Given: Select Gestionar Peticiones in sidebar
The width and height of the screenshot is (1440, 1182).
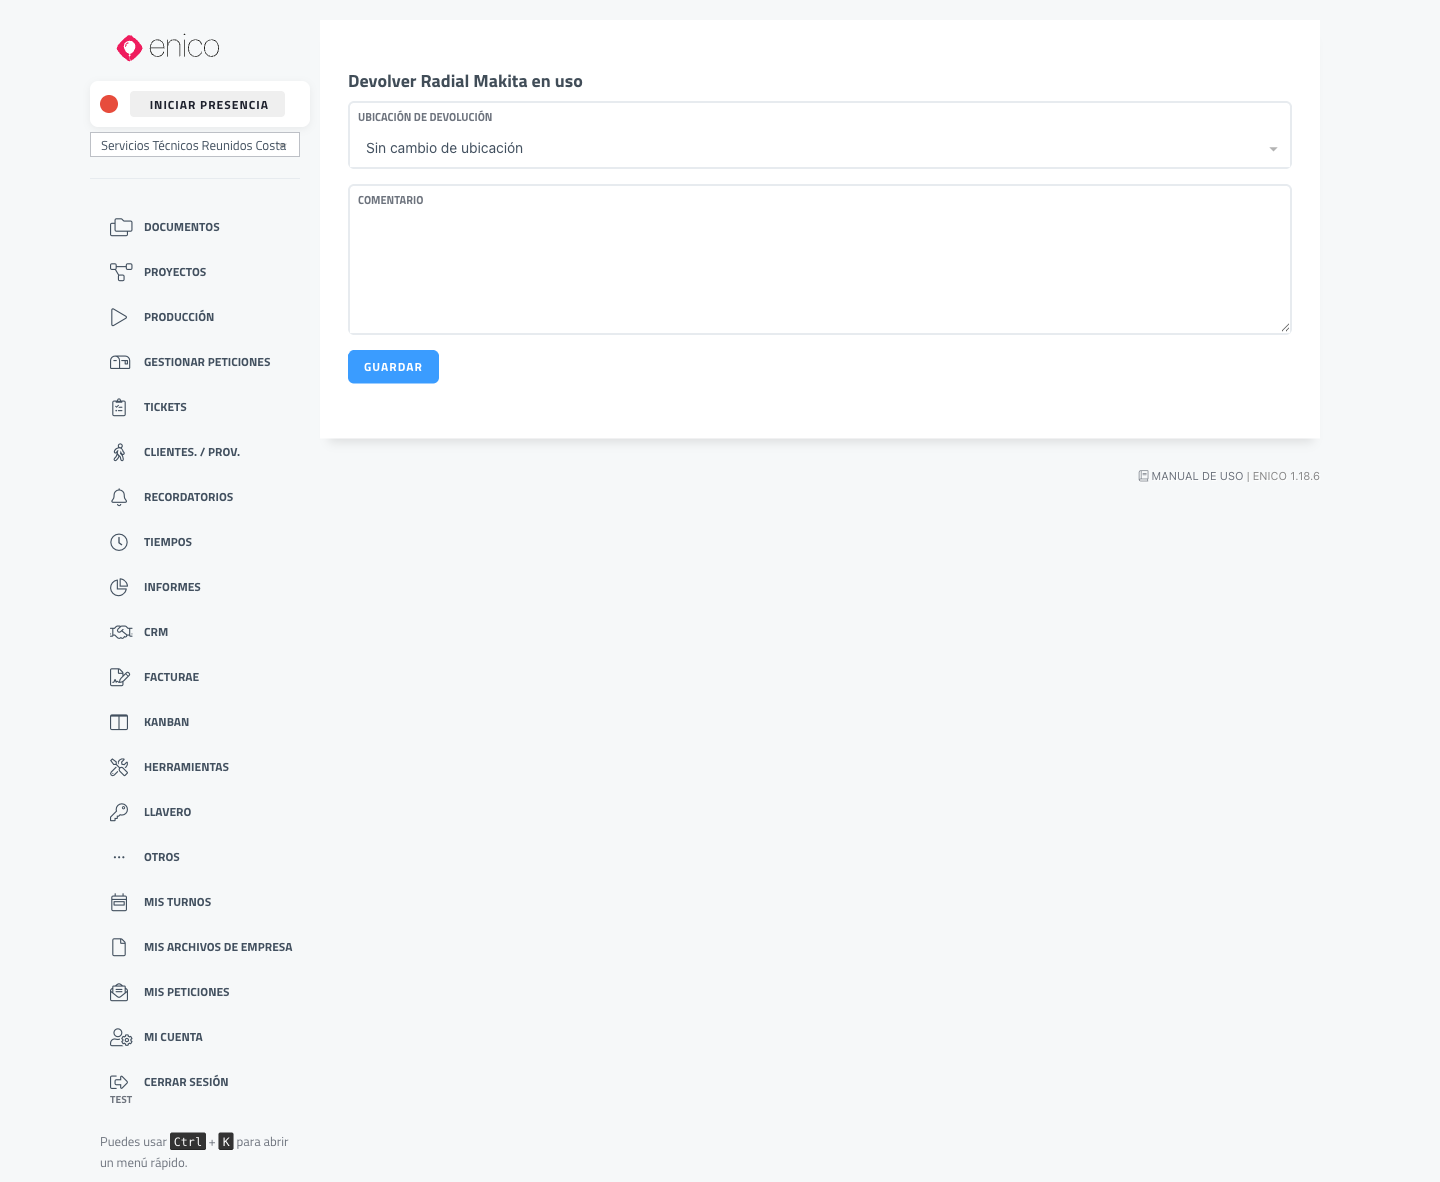Looking at the screenshot, I should pos(207,362).
